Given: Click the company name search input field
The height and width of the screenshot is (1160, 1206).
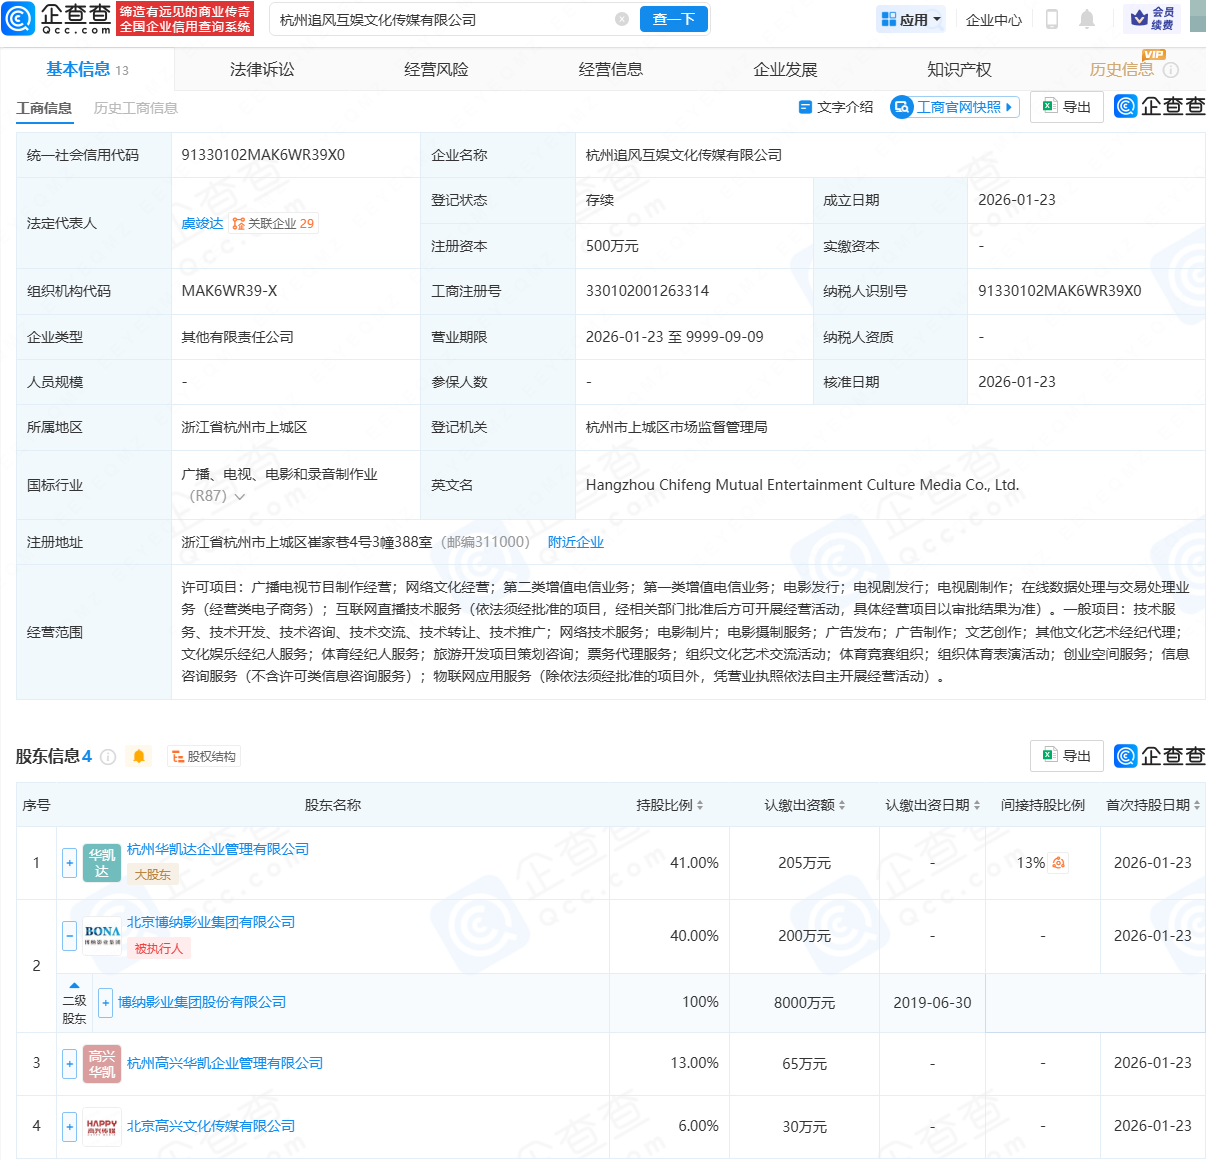Looking at the screenshot, I should point(440,19).
